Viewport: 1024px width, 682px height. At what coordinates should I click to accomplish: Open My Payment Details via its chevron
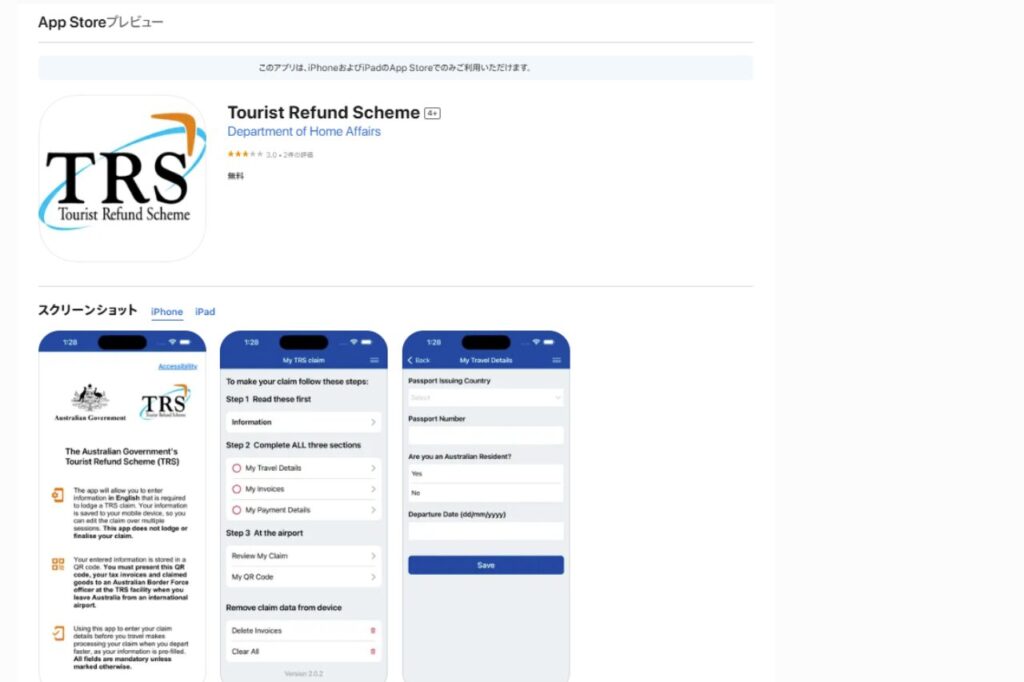(x=373, y=510)
